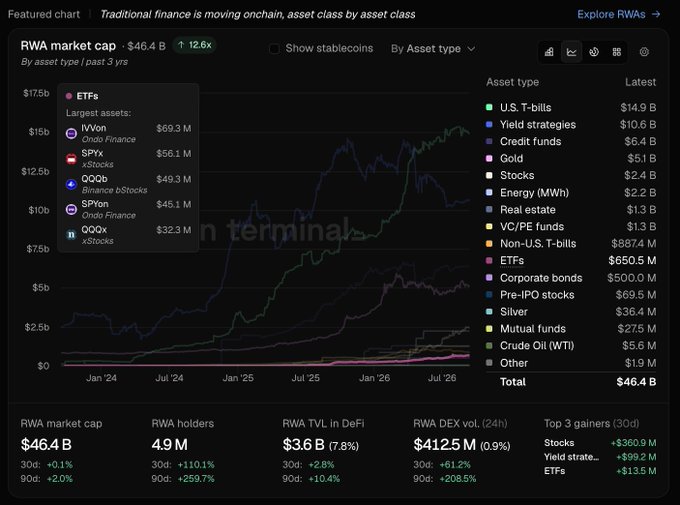Screen dimensions: 680x505
Task: Click the arrow next to Explore RWAs
Action: (656, 14)
